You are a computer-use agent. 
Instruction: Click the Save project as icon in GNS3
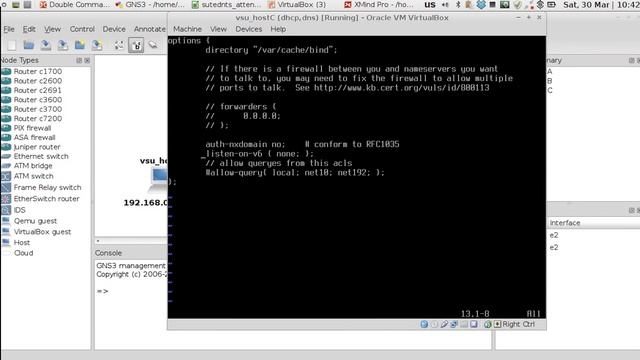[x=63, y=45]
